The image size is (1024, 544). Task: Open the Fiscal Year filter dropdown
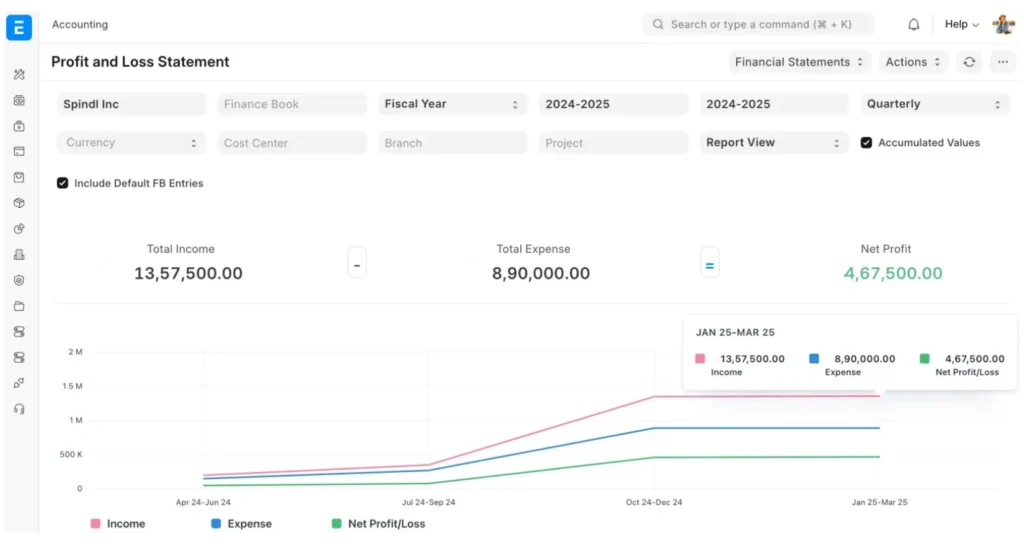point(452,104)
